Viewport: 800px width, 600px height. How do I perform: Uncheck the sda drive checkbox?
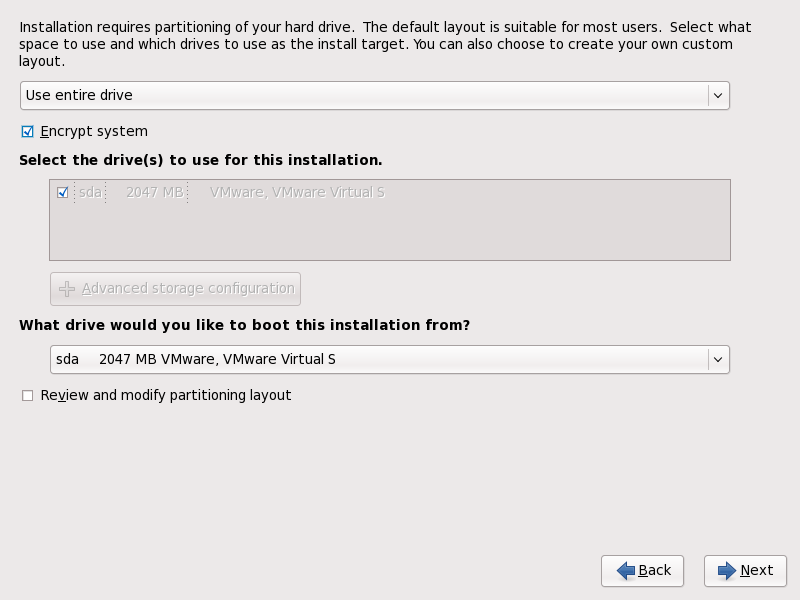63,192
